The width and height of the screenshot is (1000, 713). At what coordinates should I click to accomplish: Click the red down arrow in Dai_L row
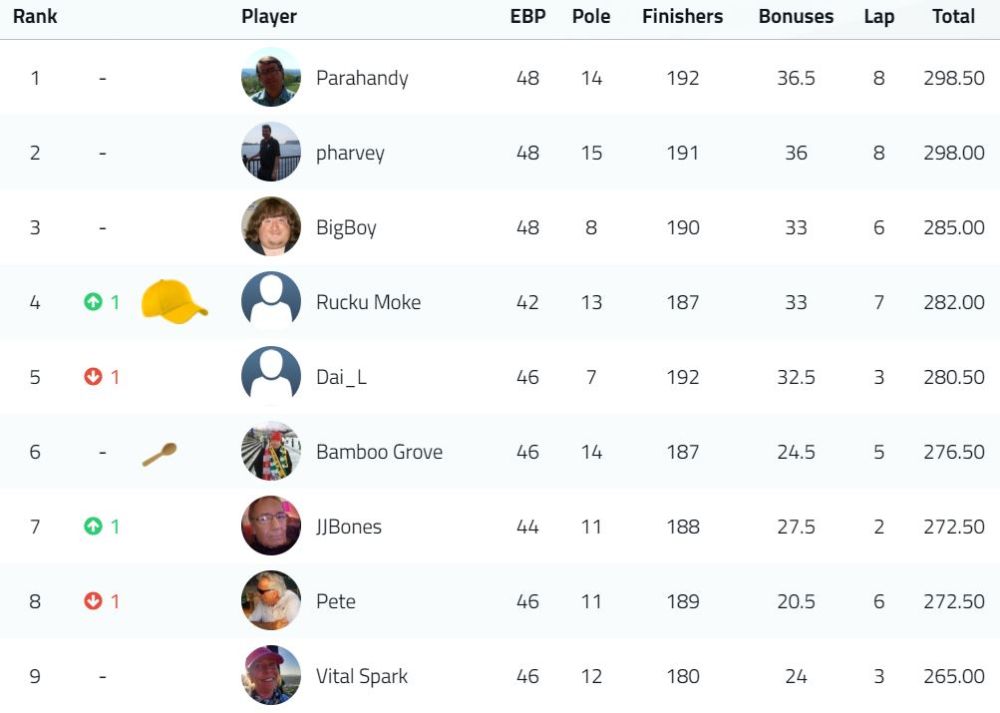coord(93,377)
